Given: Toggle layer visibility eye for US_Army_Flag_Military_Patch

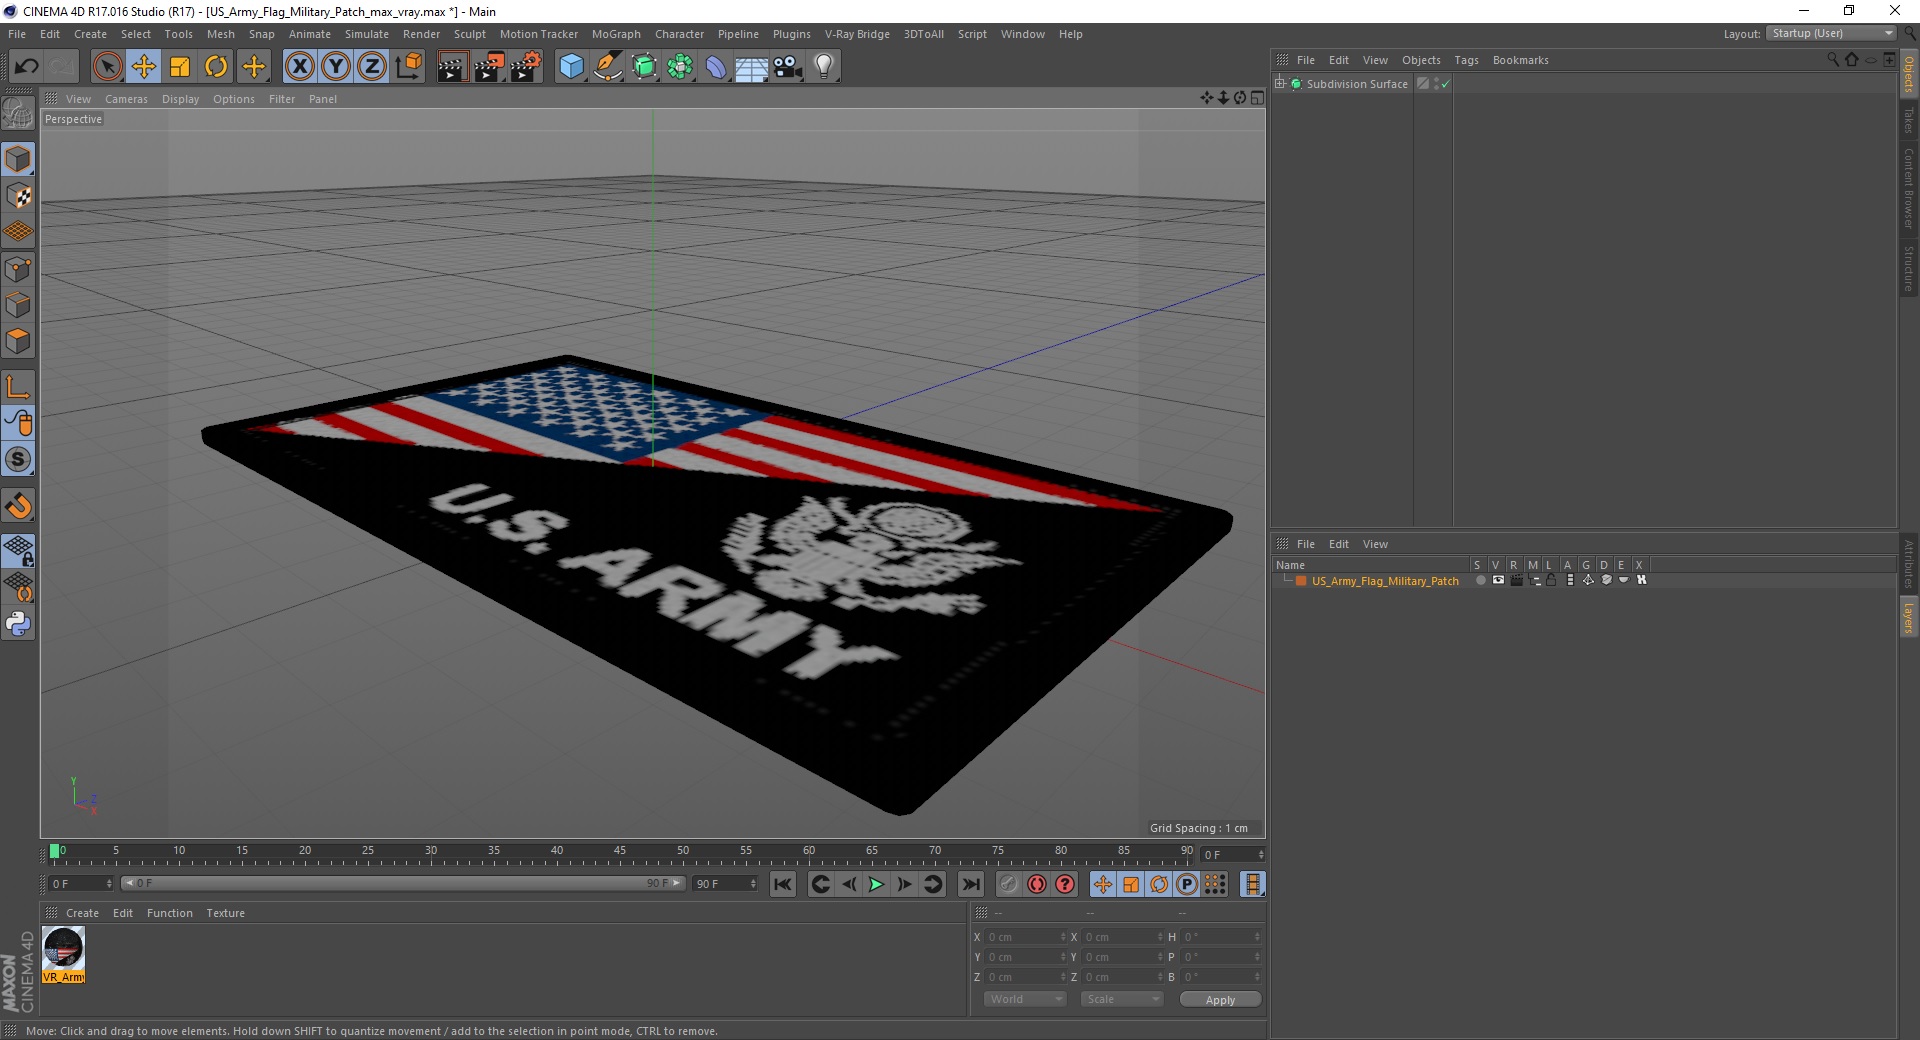Looking at the screenshot, I should [x=1498, y=580].
